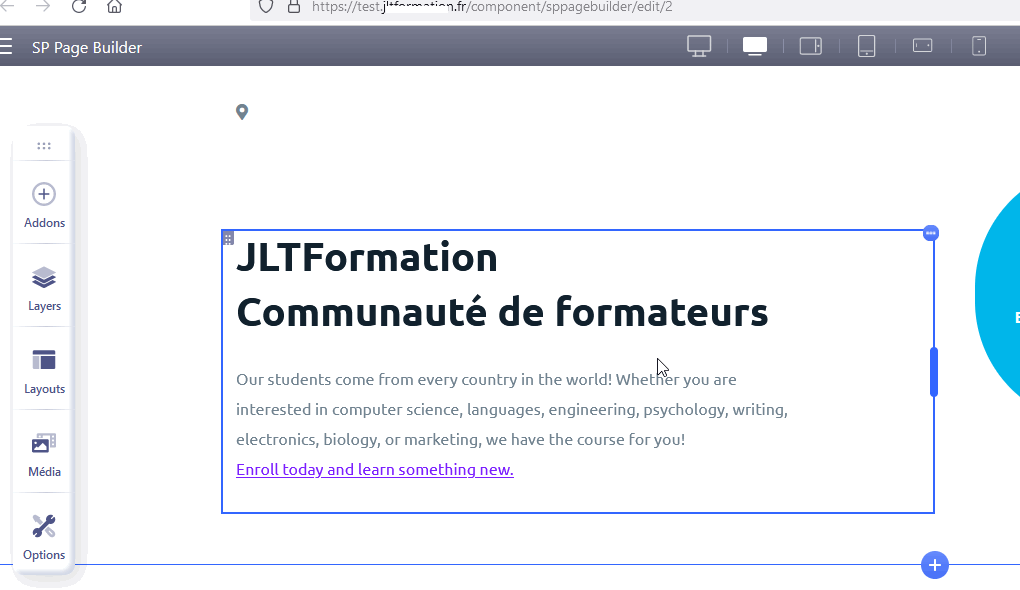Open the Layers panel
1020x590 pixels.
tap(44, 289)
